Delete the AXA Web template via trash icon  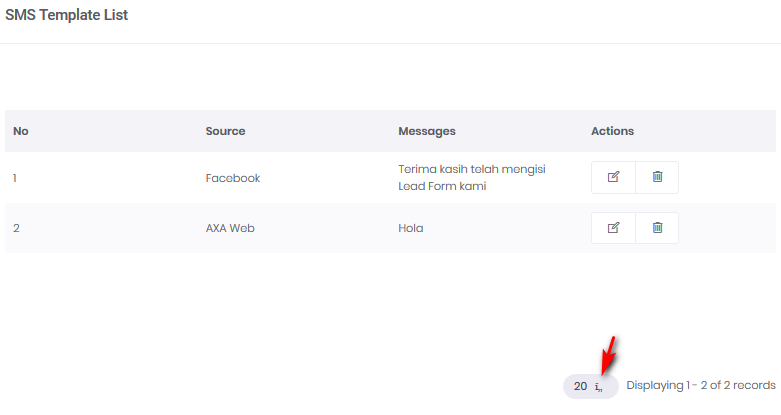(x=657, y=228)
